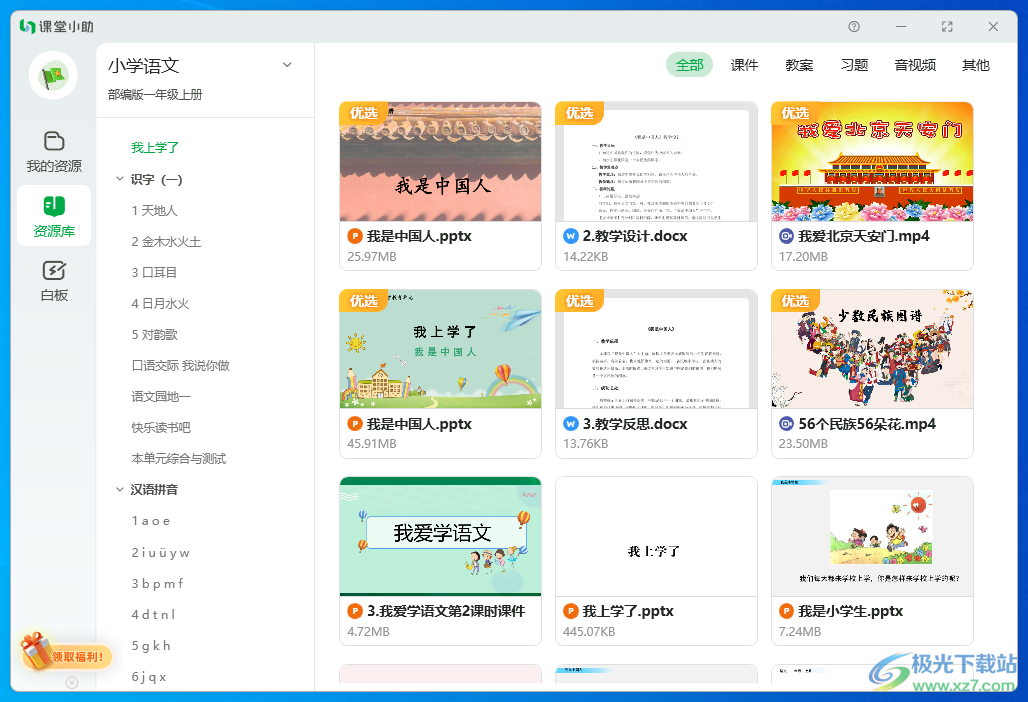
Task: Open the My Resources section
Action: click(x=54, y=151)
